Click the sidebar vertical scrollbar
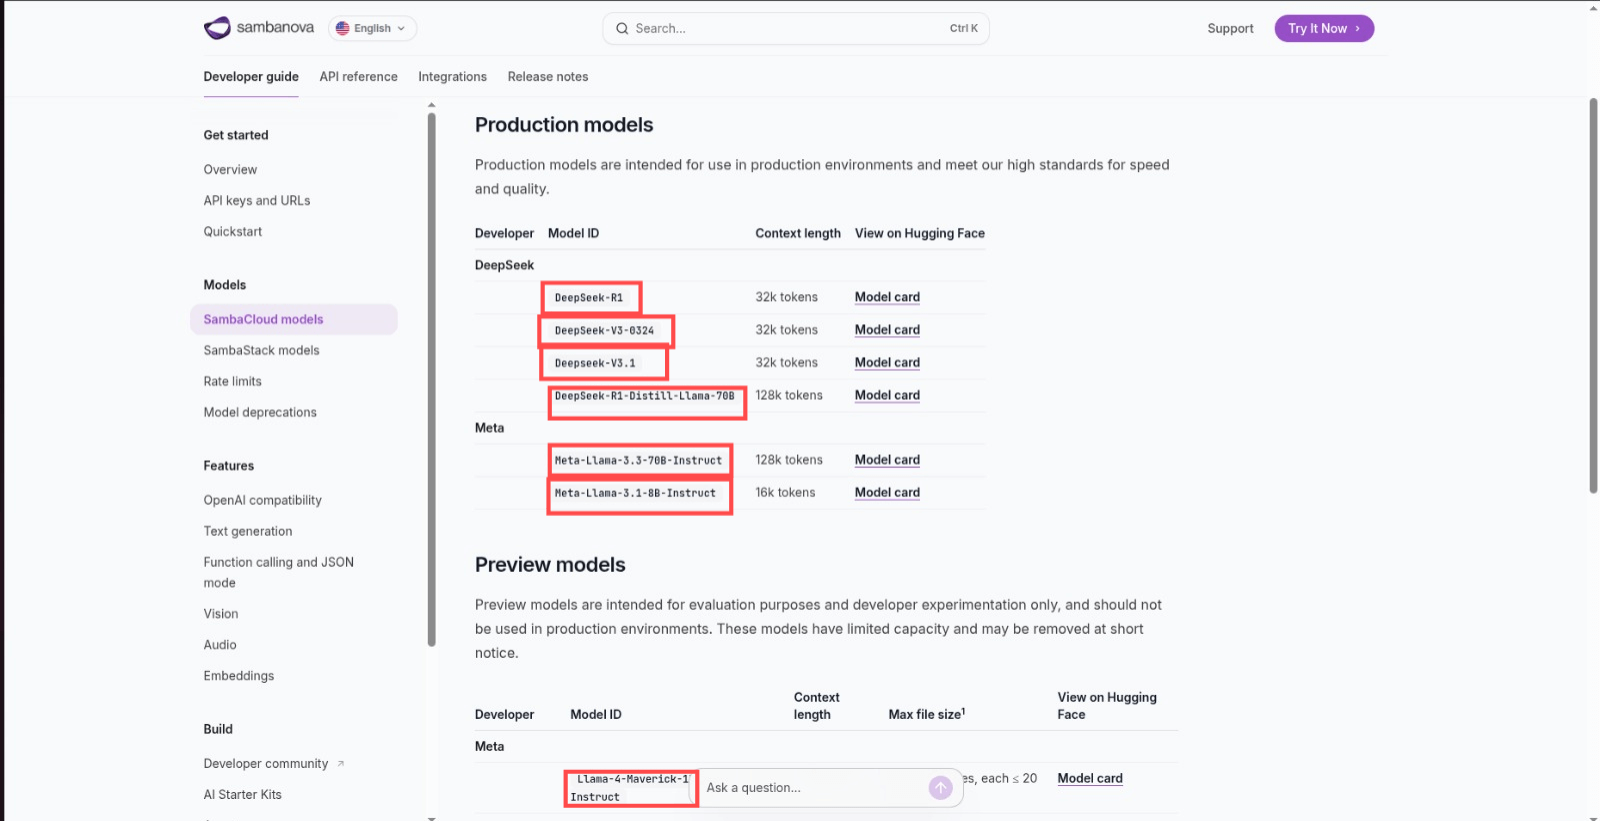 pos(432,380)
